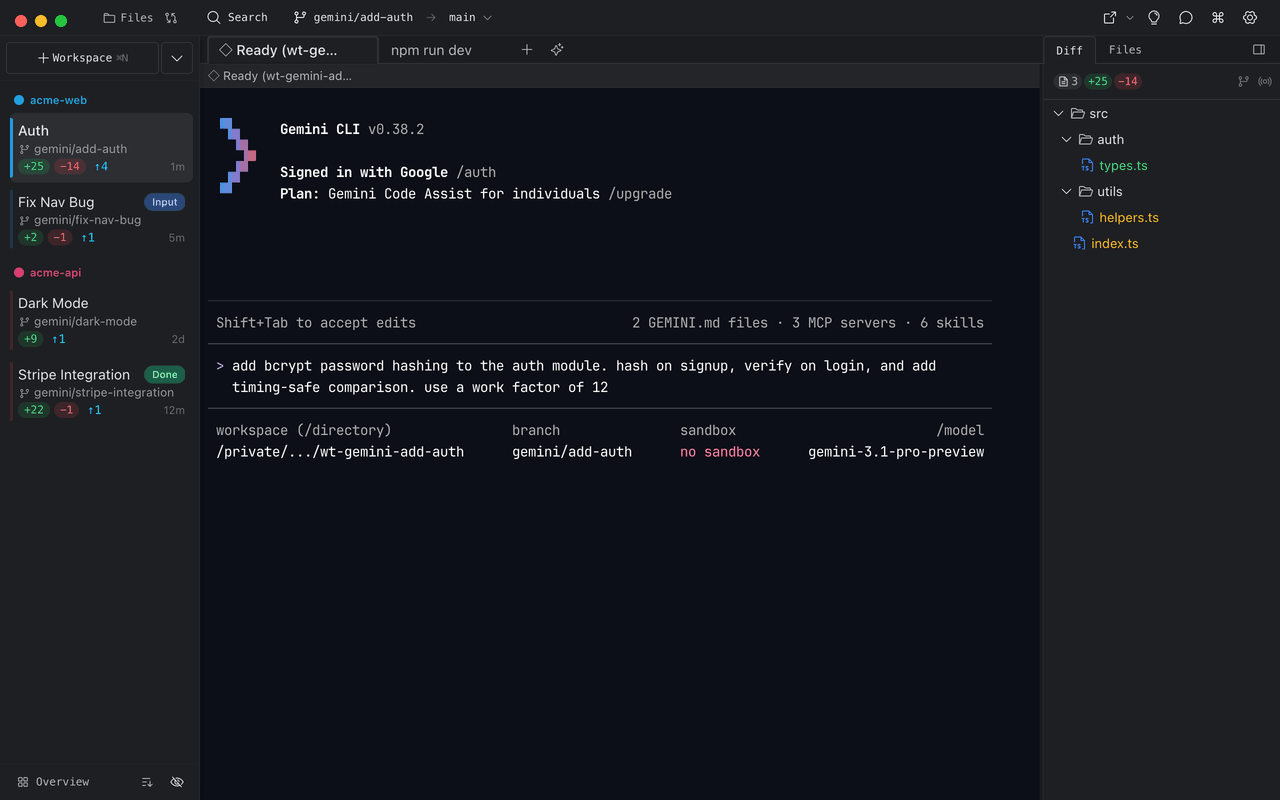The image size is (1280, 800).
Task: Click the pull request compare icon beside Files
Action: coord(171,18)
